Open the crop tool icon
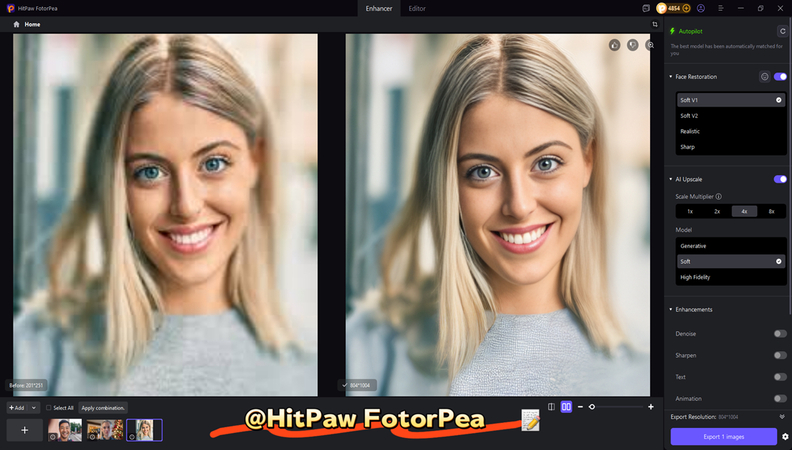The width and height of the screenshot is (792, 450). click(x=655, y=24)
